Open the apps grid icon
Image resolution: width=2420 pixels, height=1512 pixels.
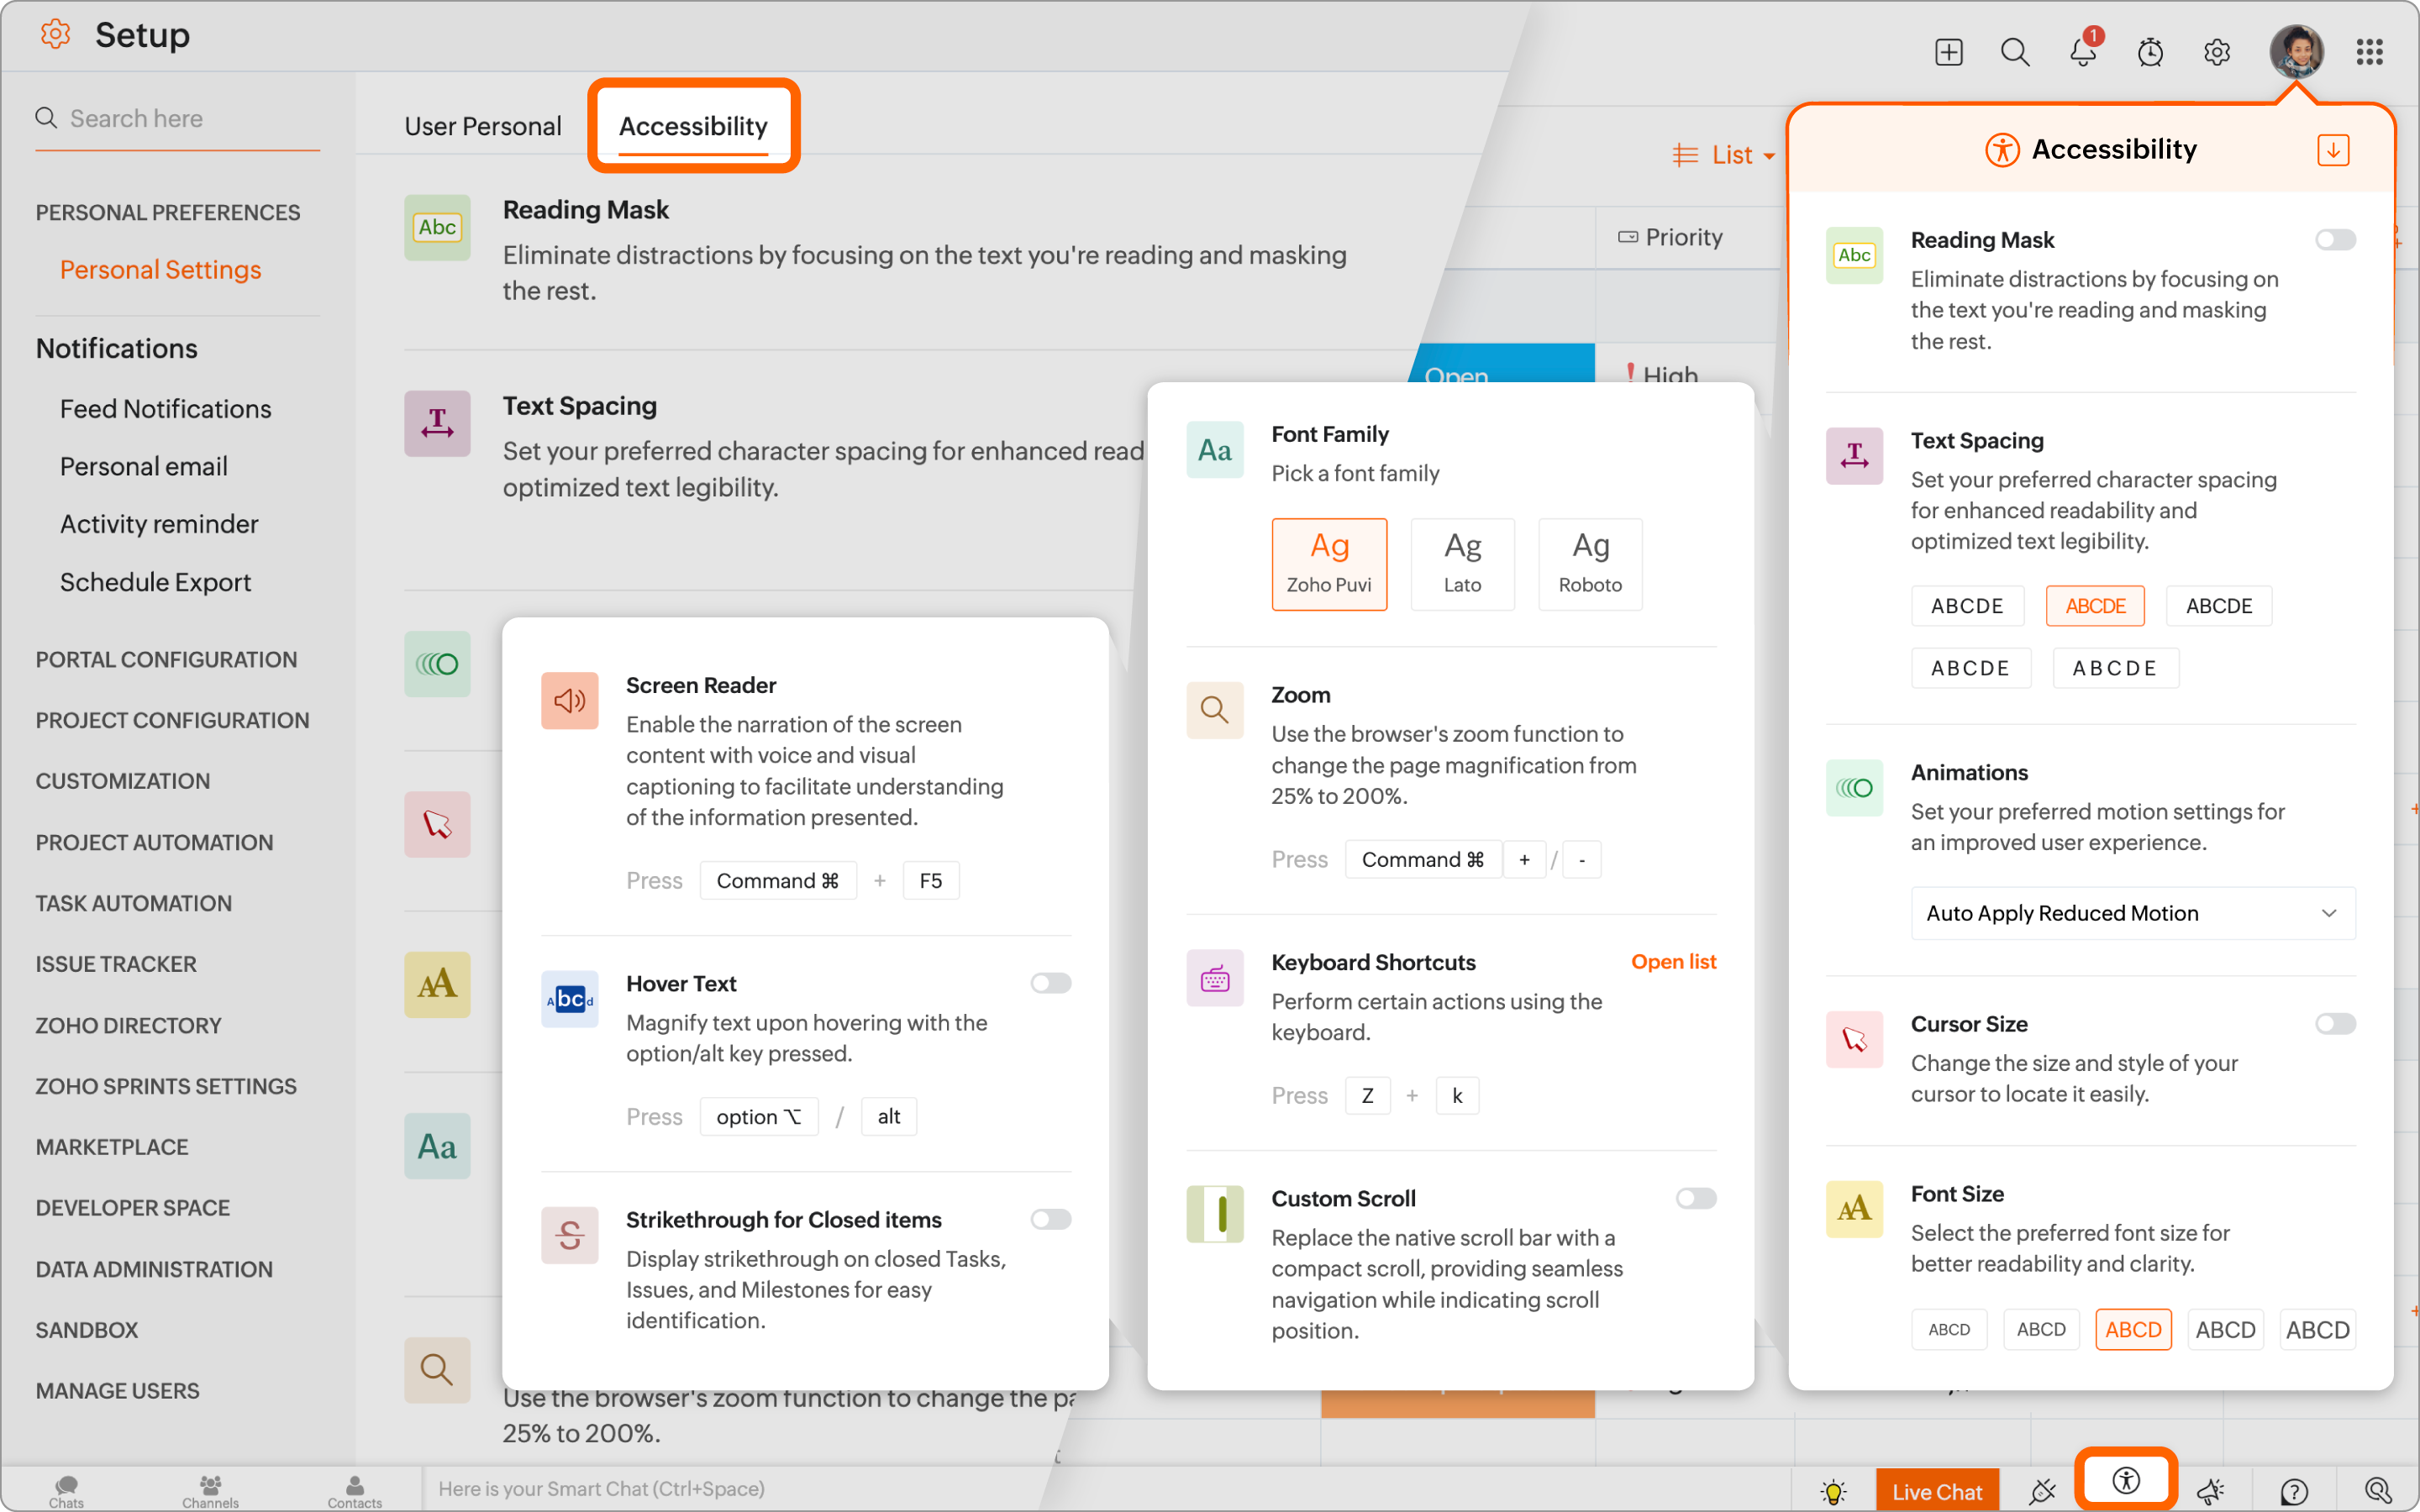2369,52
